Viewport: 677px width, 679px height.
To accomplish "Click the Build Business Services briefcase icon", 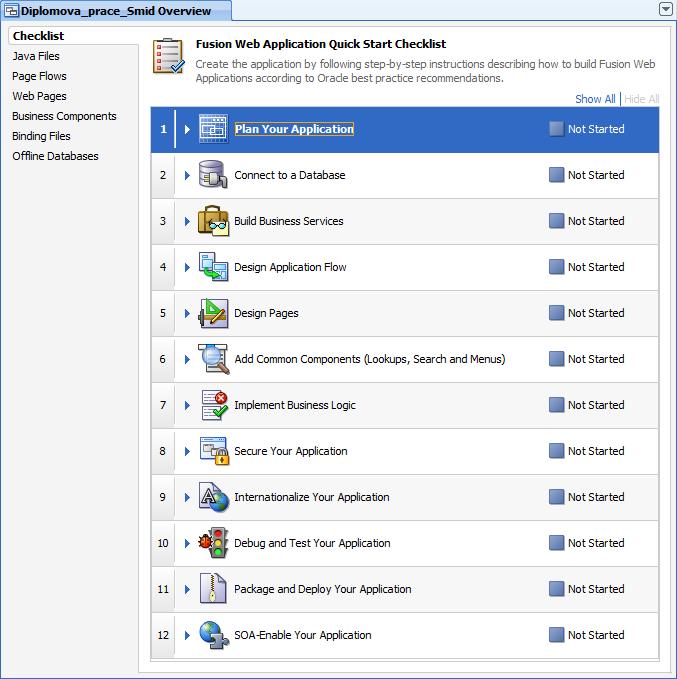I will click(214, 221).
